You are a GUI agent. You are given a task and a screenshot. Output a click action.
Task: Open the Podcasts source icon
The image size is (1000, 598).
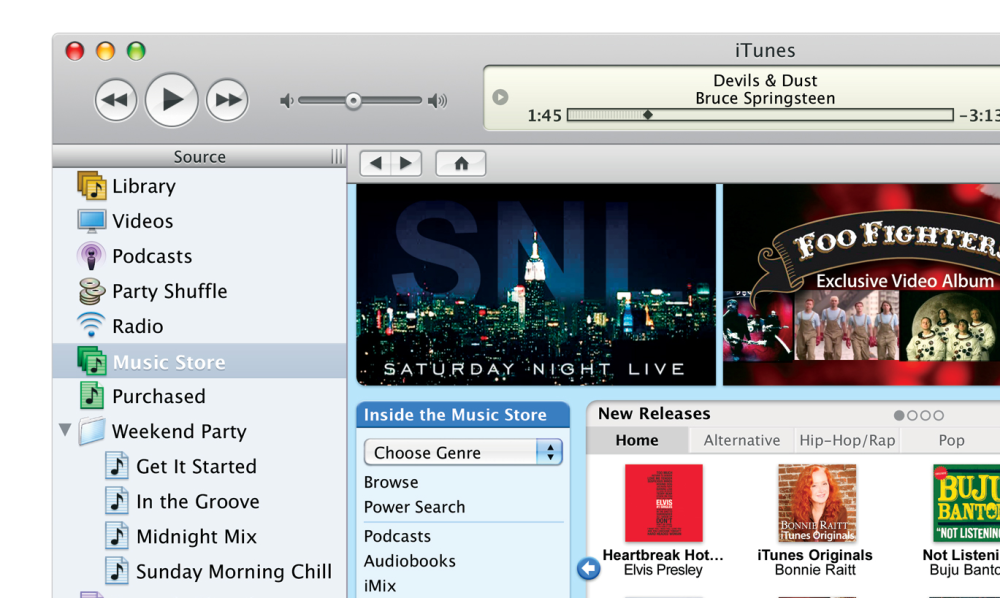pos(92,257)
